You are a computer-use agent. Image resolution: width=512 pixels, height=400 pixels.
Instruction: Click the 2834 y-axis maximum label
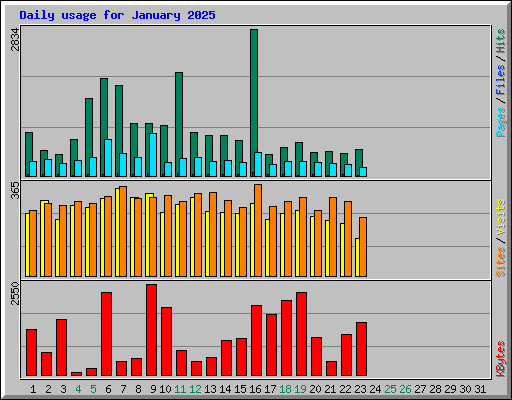pyautogui.click(x=15, y=40)
